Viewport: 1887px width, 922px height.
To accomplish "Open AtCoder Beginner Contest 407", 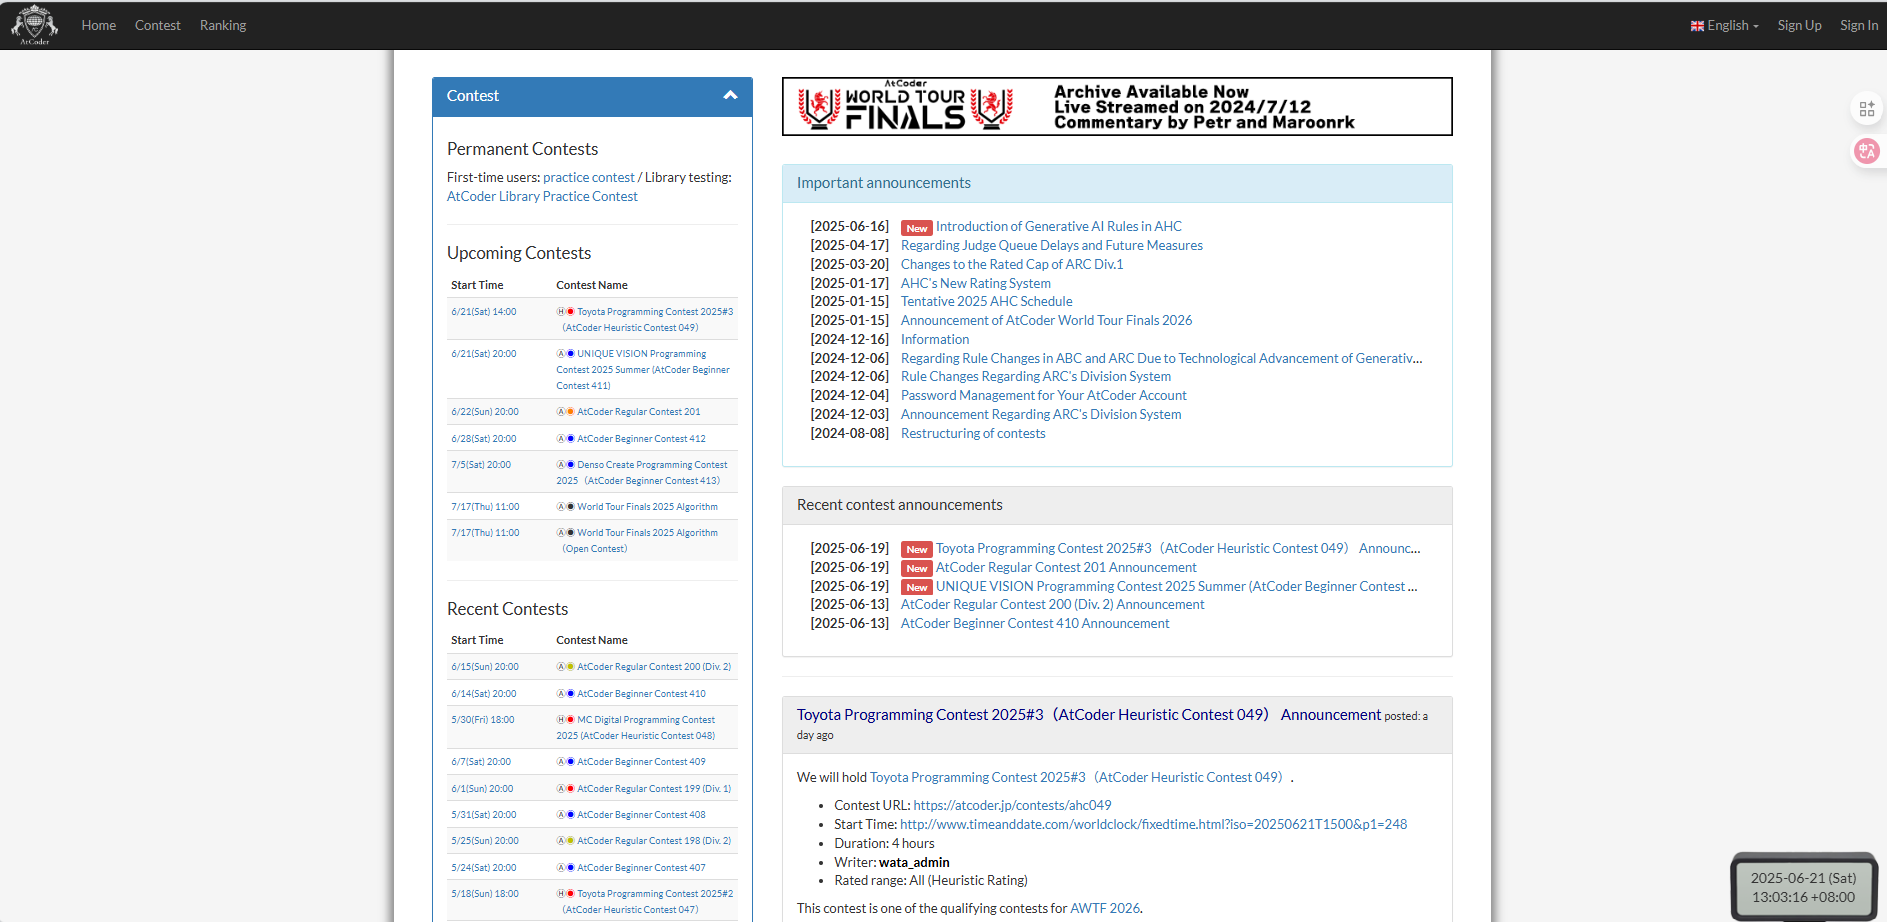I will (x=641, y=868).
